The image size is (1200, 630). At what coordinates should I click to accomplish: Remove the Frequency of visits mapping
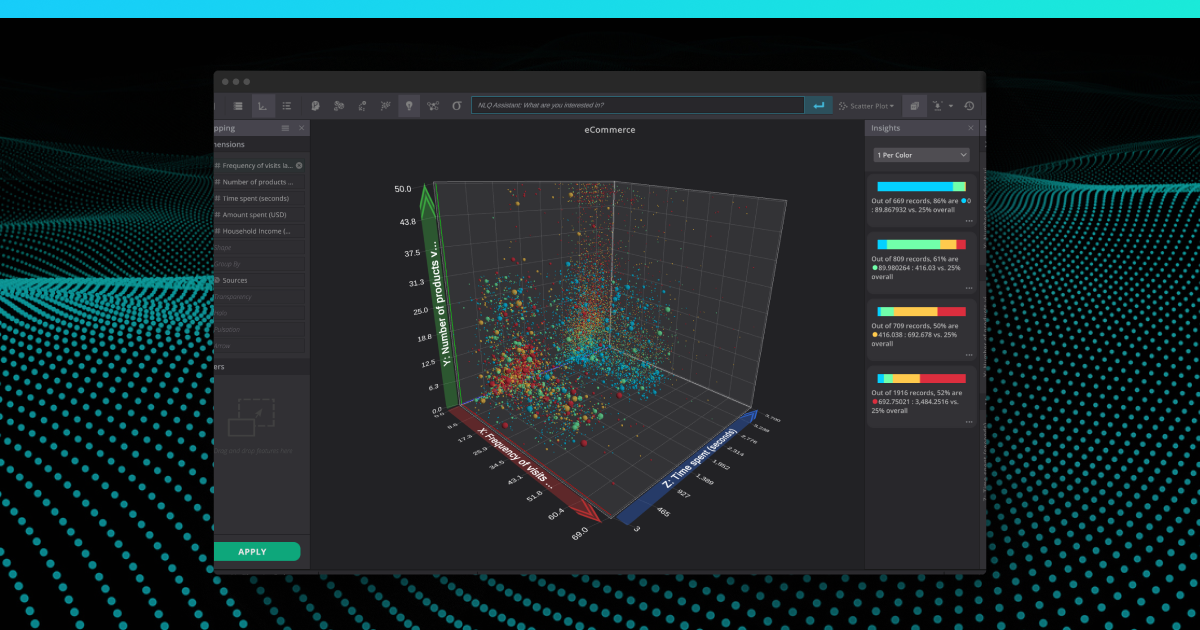(299, 165)
